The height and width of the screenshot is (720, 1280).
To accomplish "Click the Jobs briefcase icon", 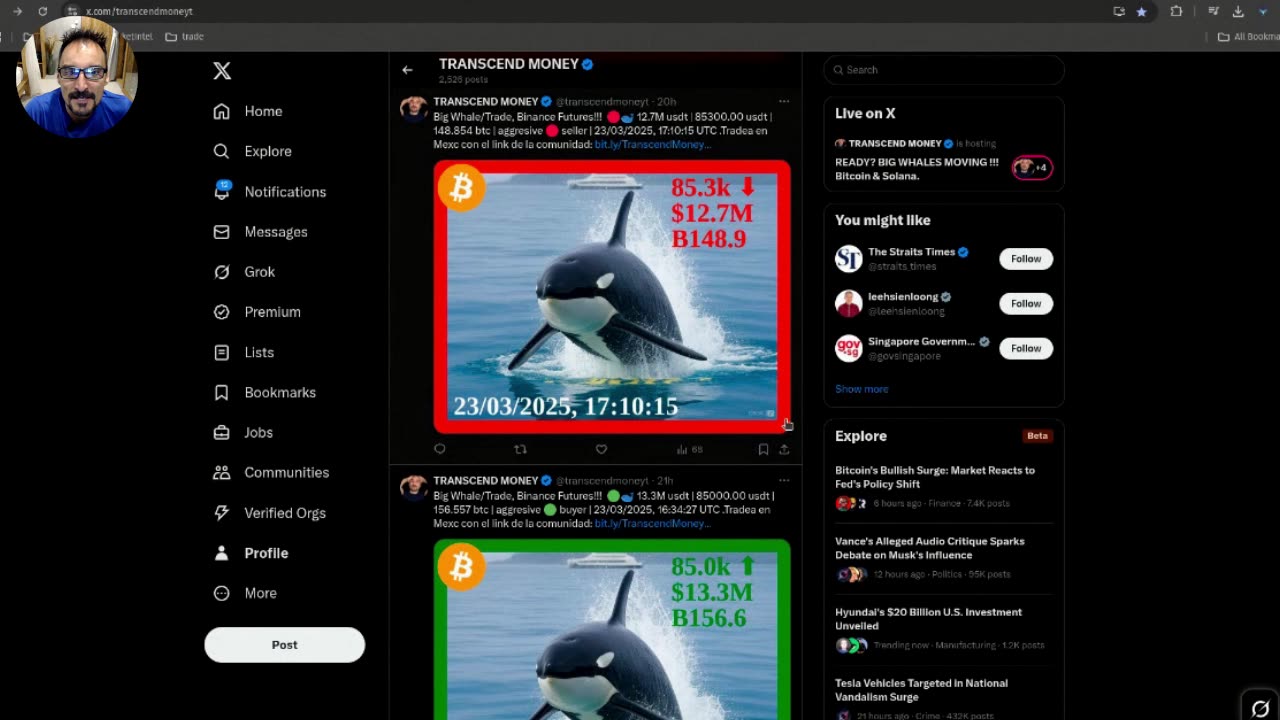I will 222,432.
